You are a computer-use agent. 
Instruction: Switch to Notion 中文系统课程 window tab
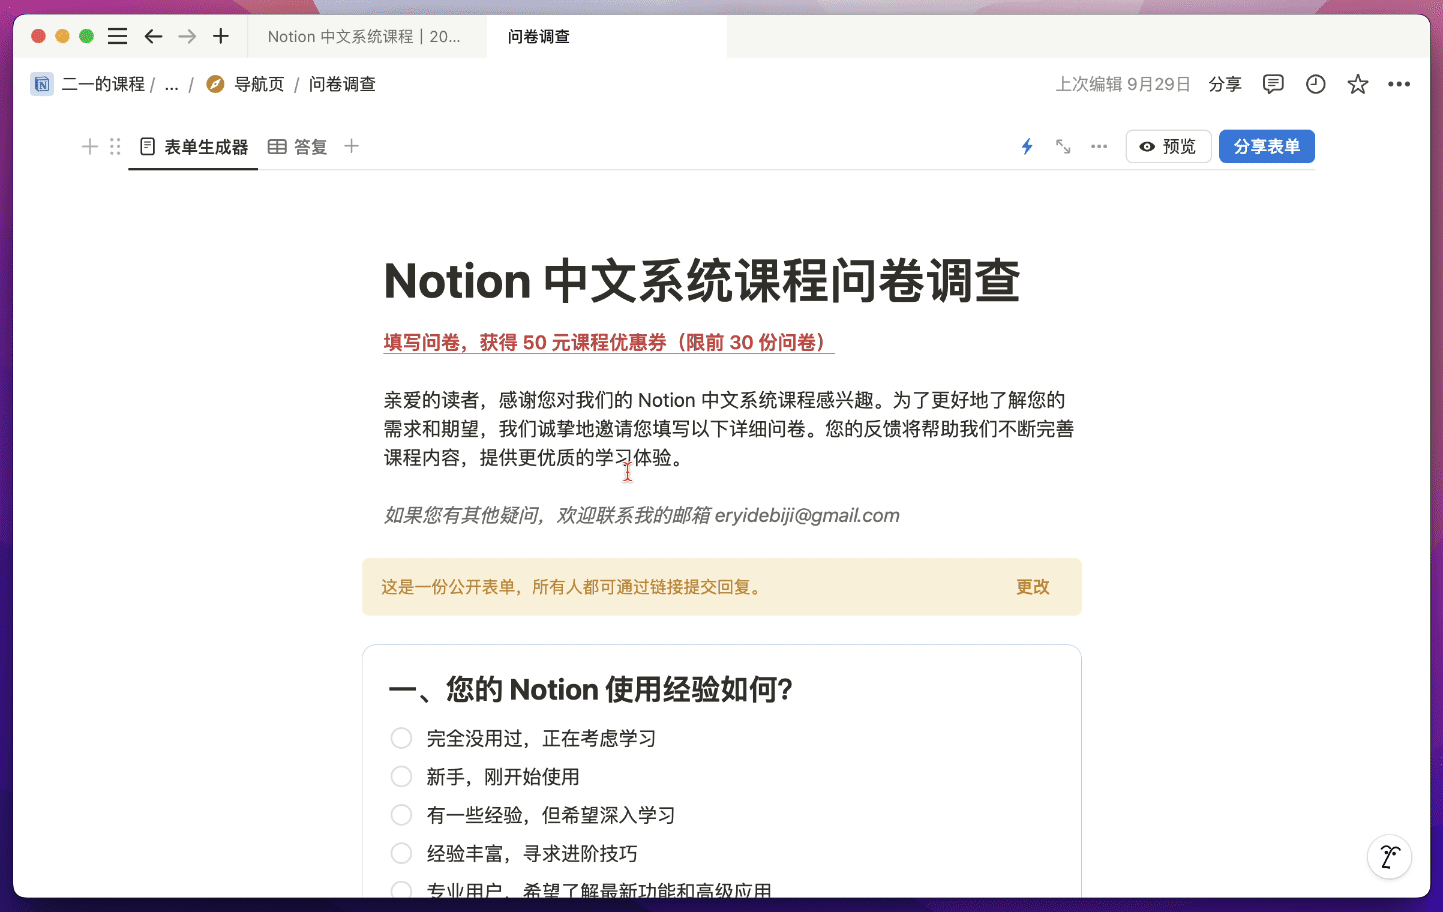(364, 36)
